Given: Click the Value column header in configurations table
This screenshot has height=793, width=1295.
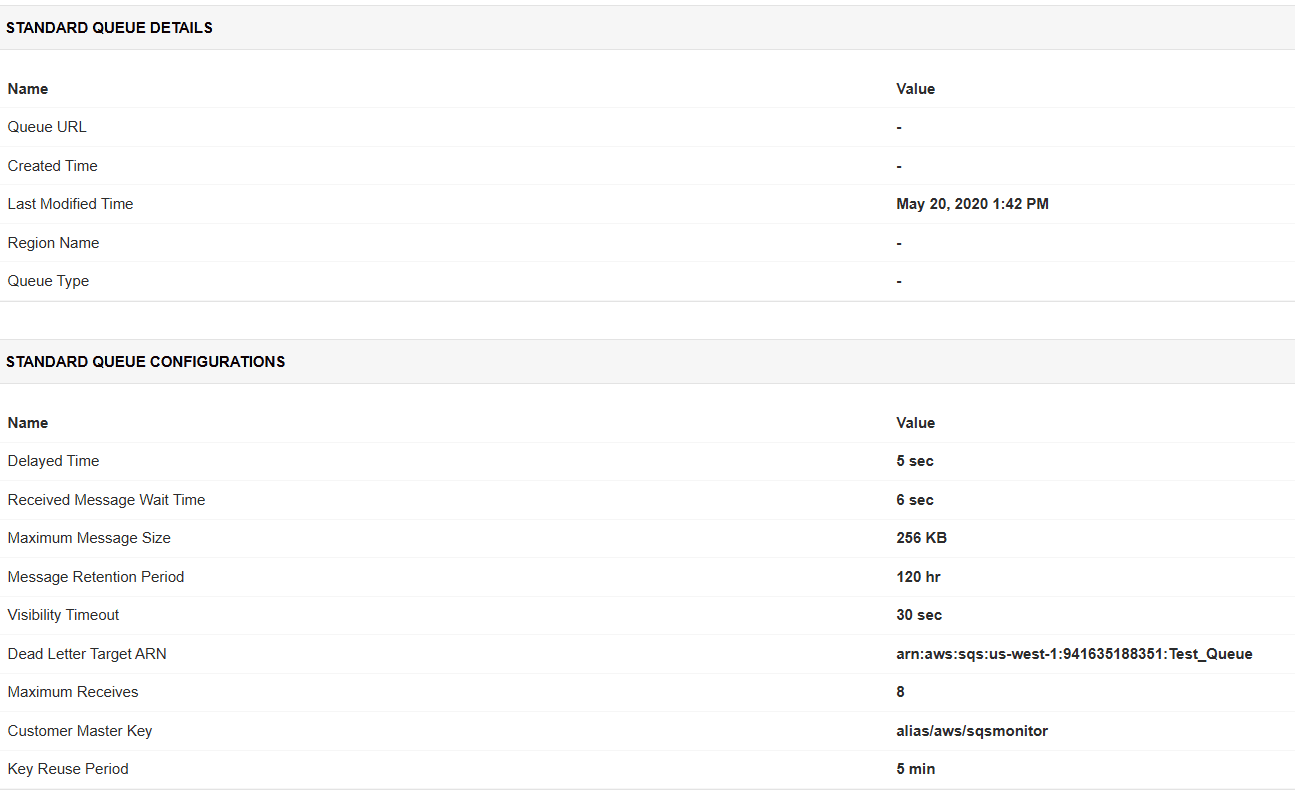Looking at the screenshot, I should (915, 423).
